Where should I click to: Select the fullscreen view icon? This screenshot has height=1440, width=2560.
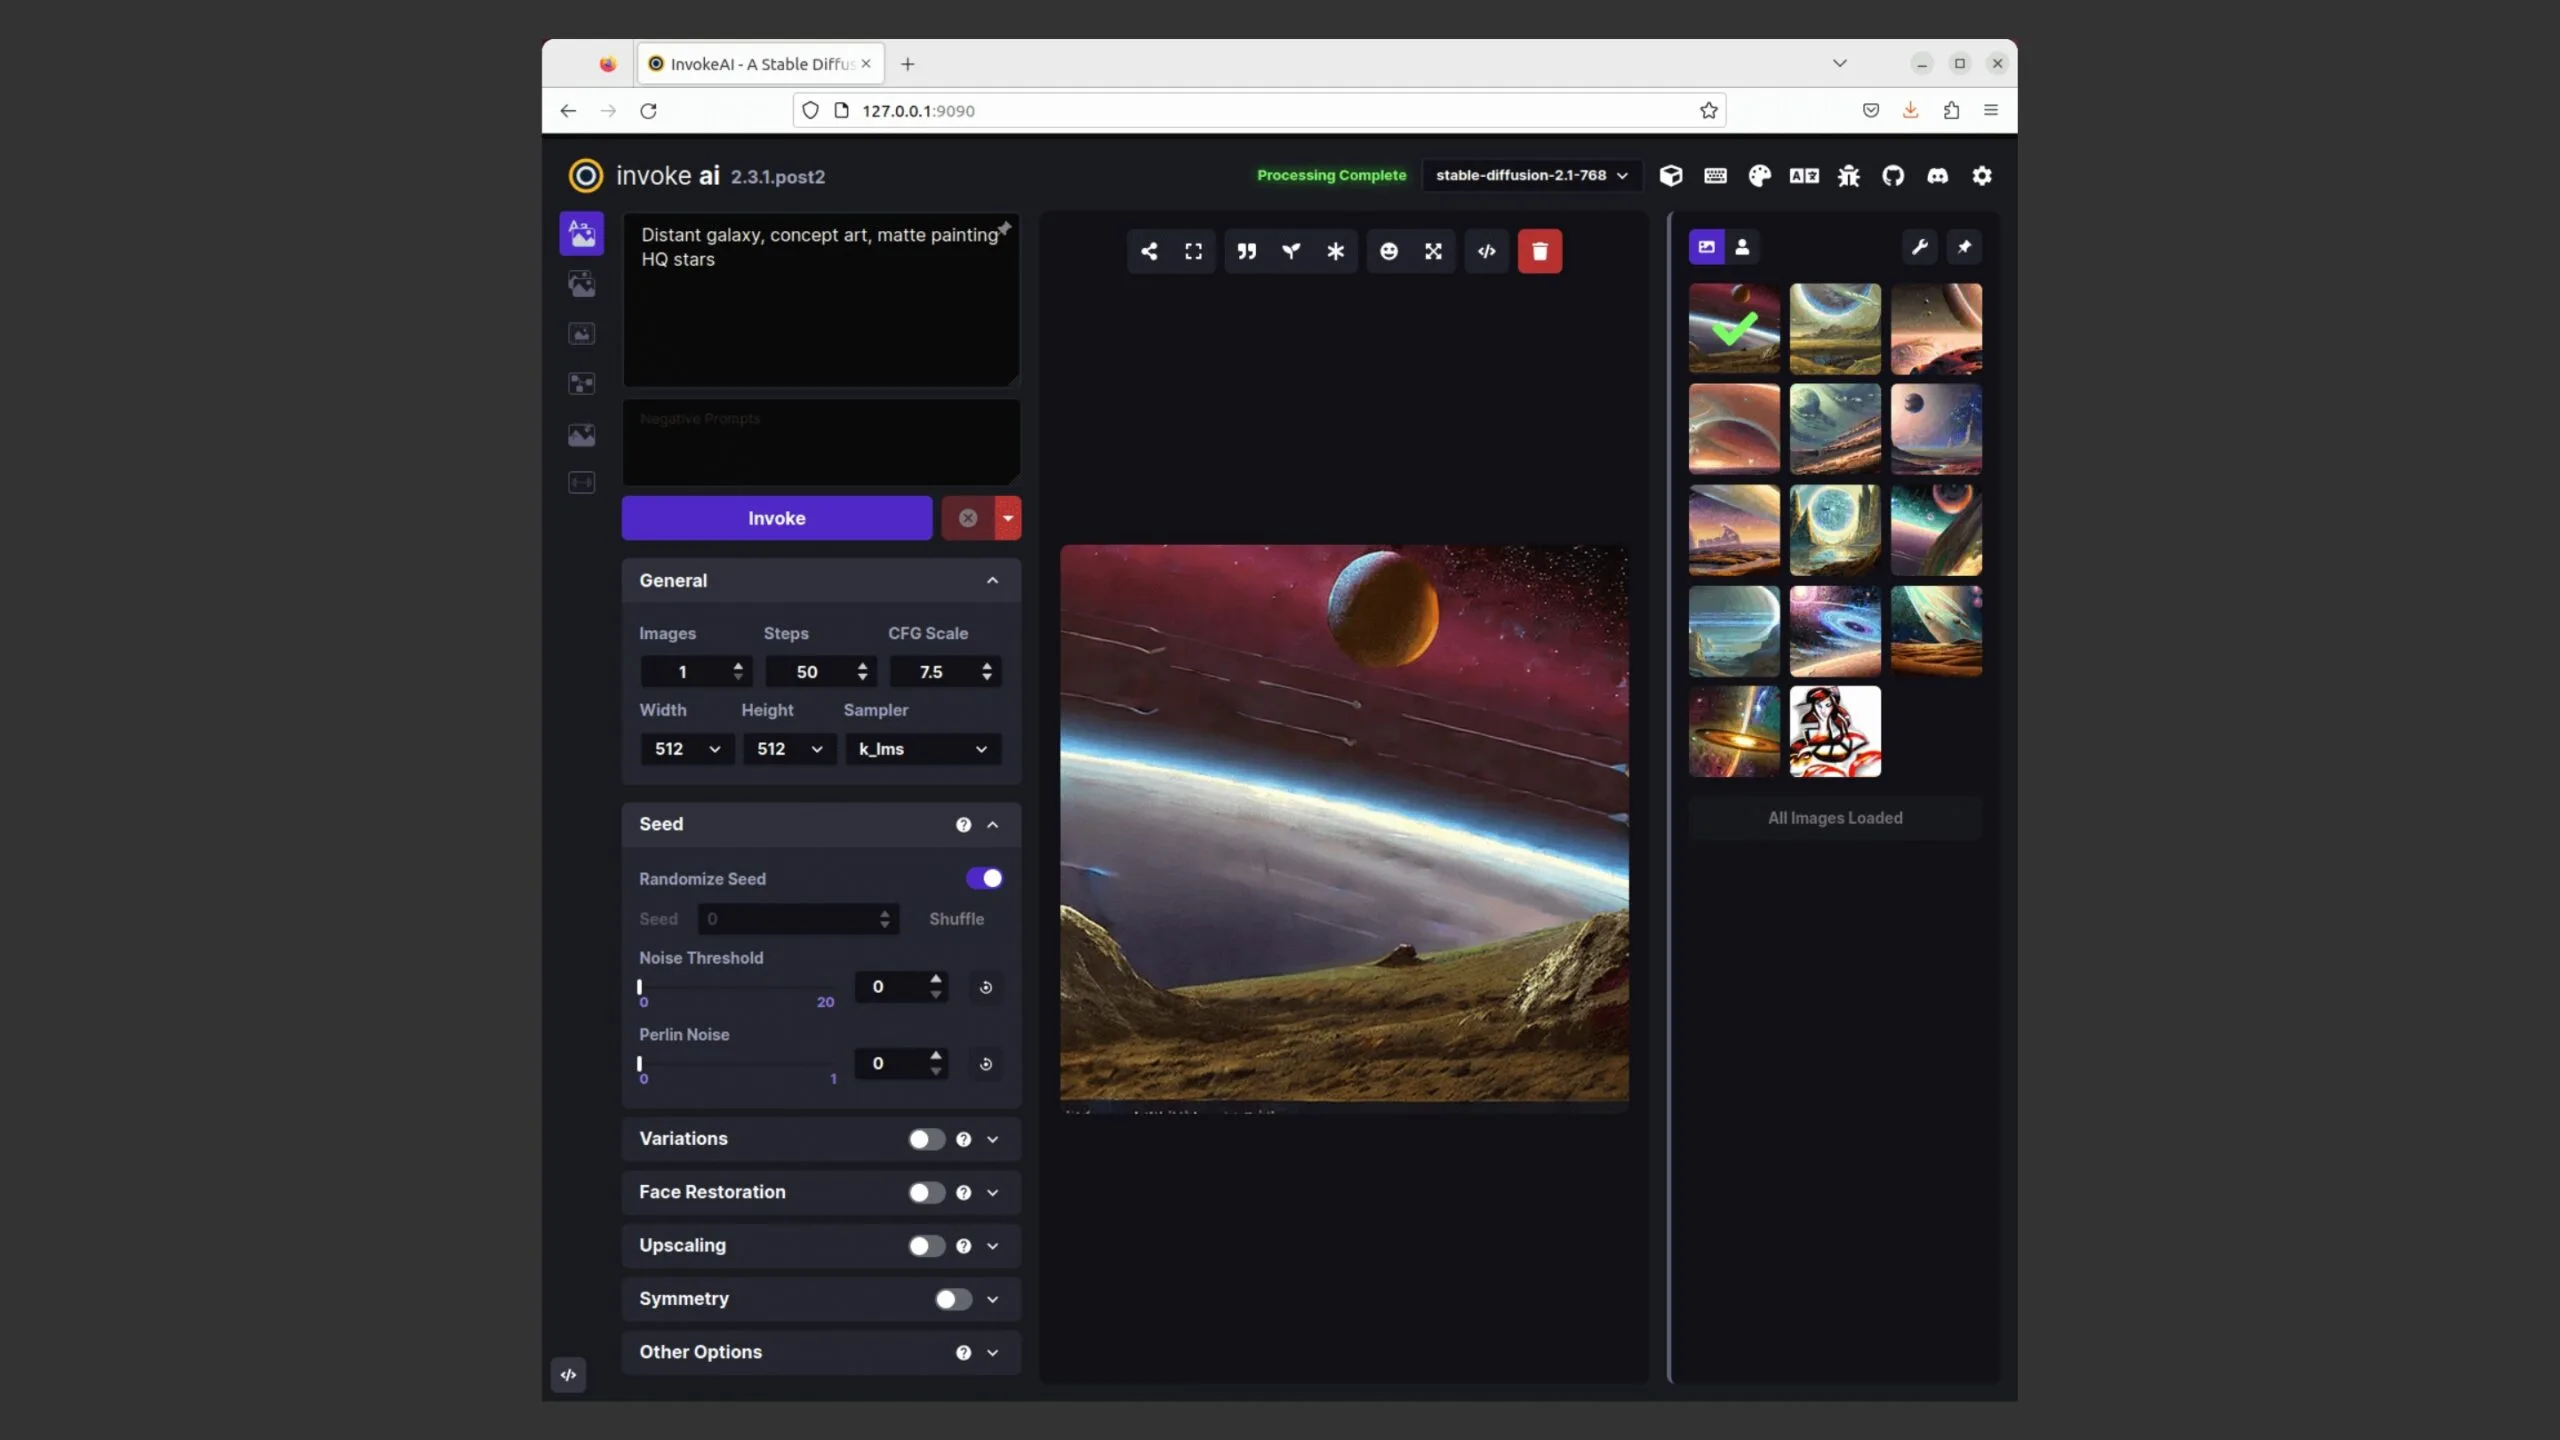(1194, 250)
